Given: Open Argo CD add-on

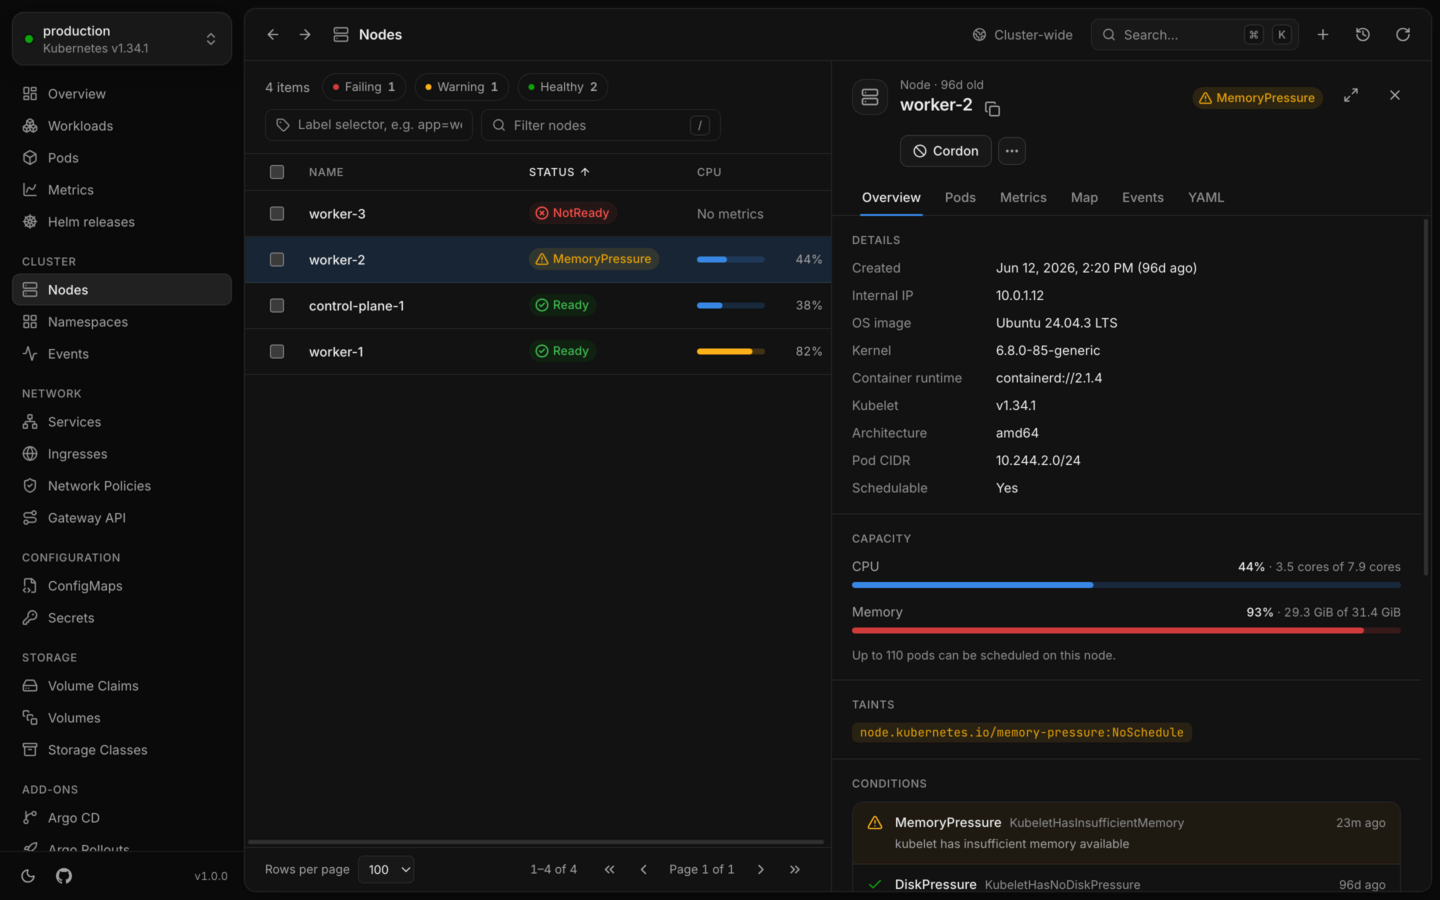Looking at the screenshot, I should coord(122,818).
